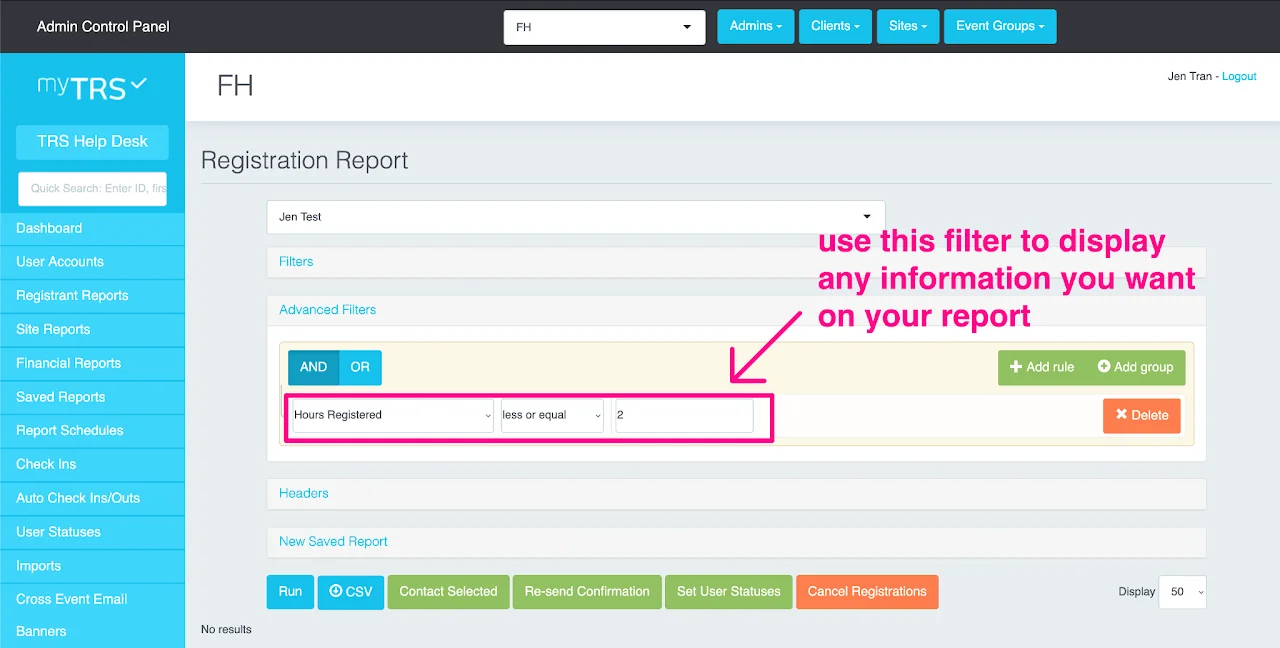Open Dashboard in the sidebar
This screenshot has width=1280, height=648.
click(x=92, y=228)
